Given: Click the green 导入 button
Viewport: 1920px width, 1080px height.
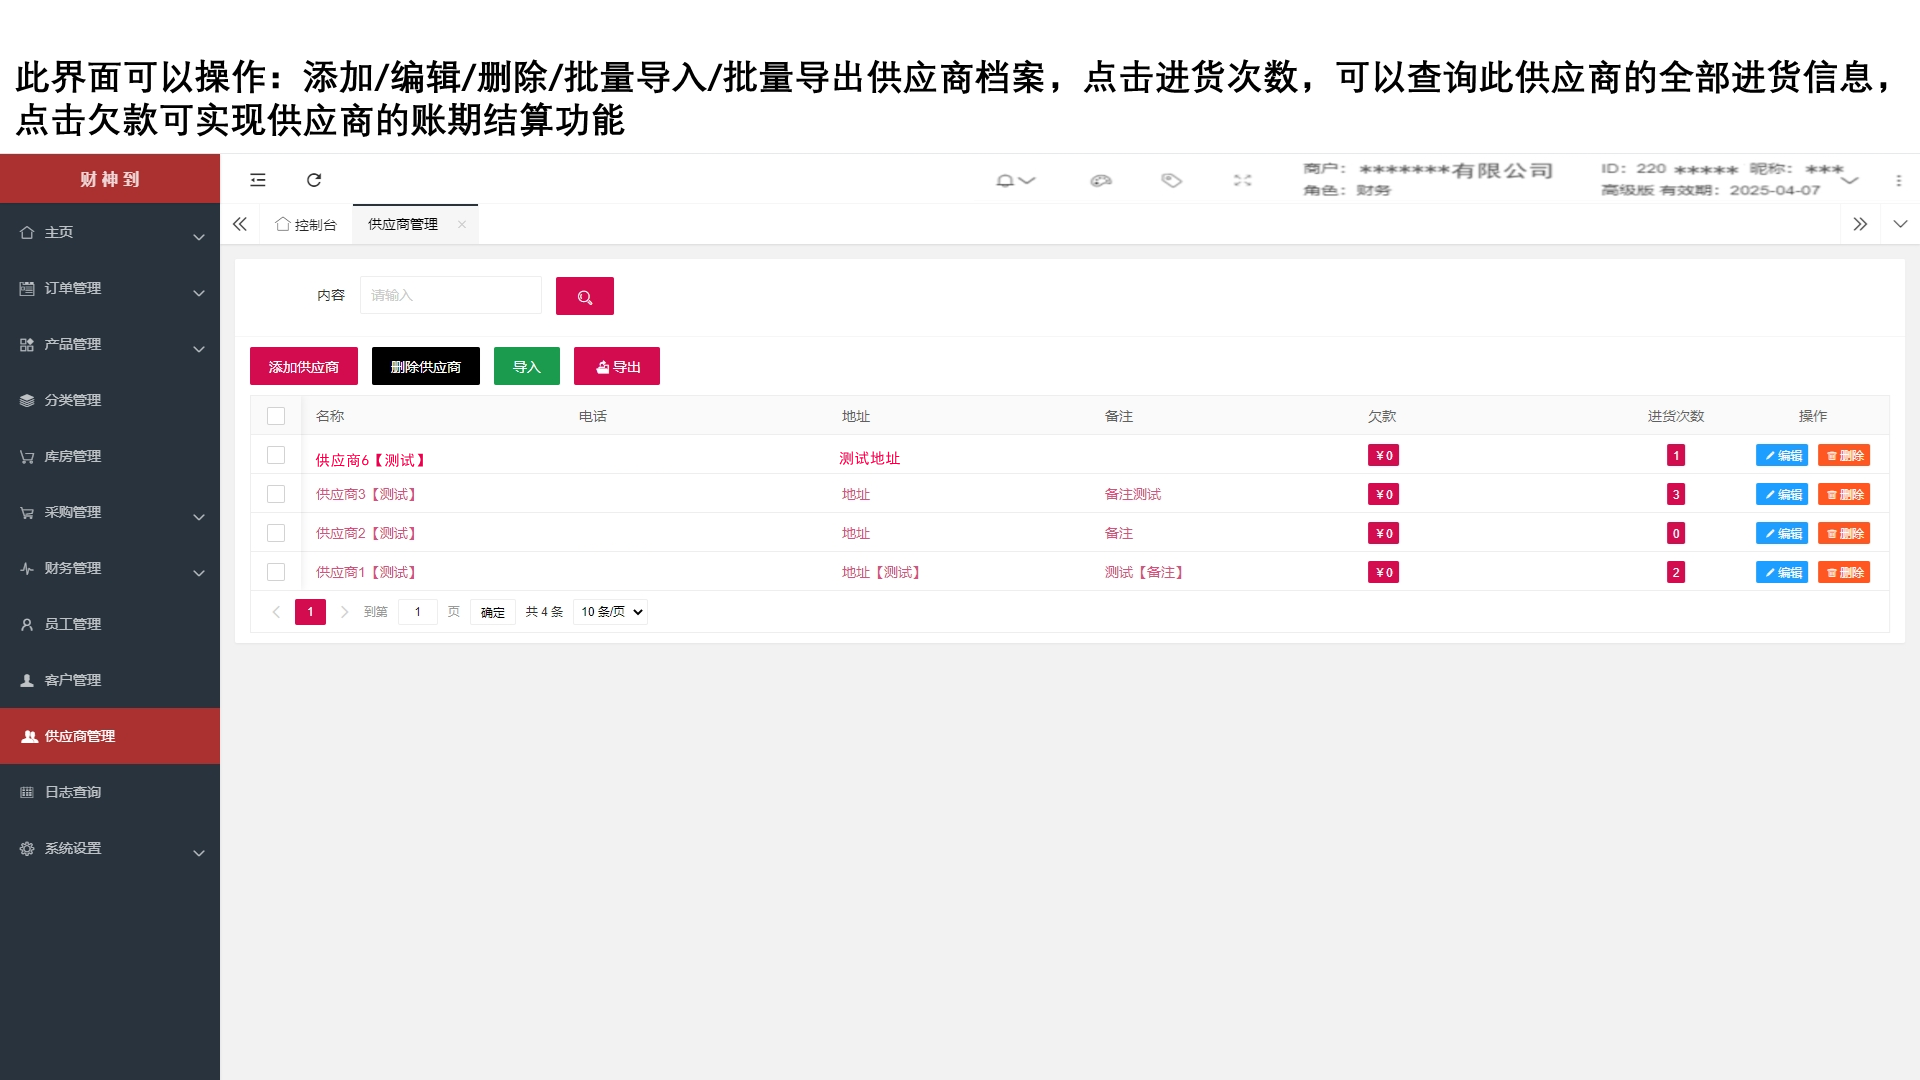Looking at the screenshot, I should click(526, 367).
